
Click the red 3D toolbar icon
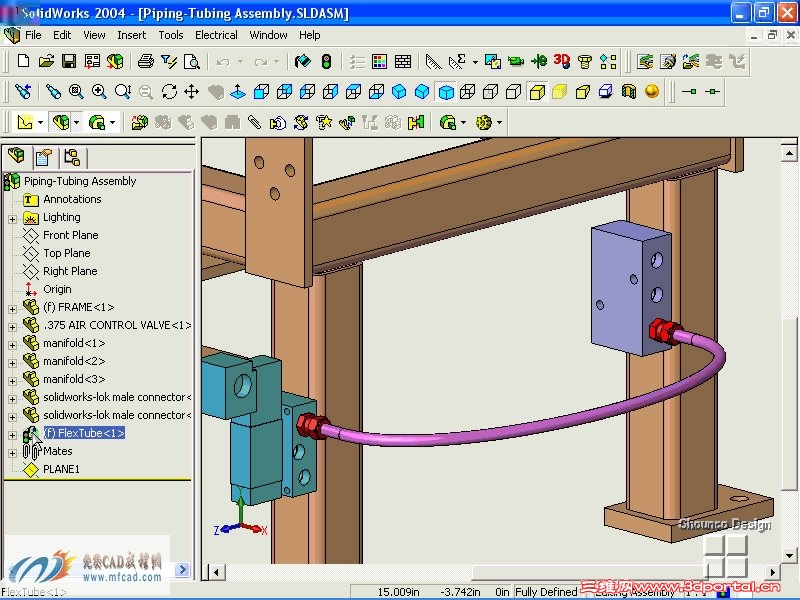pos(562,61)
